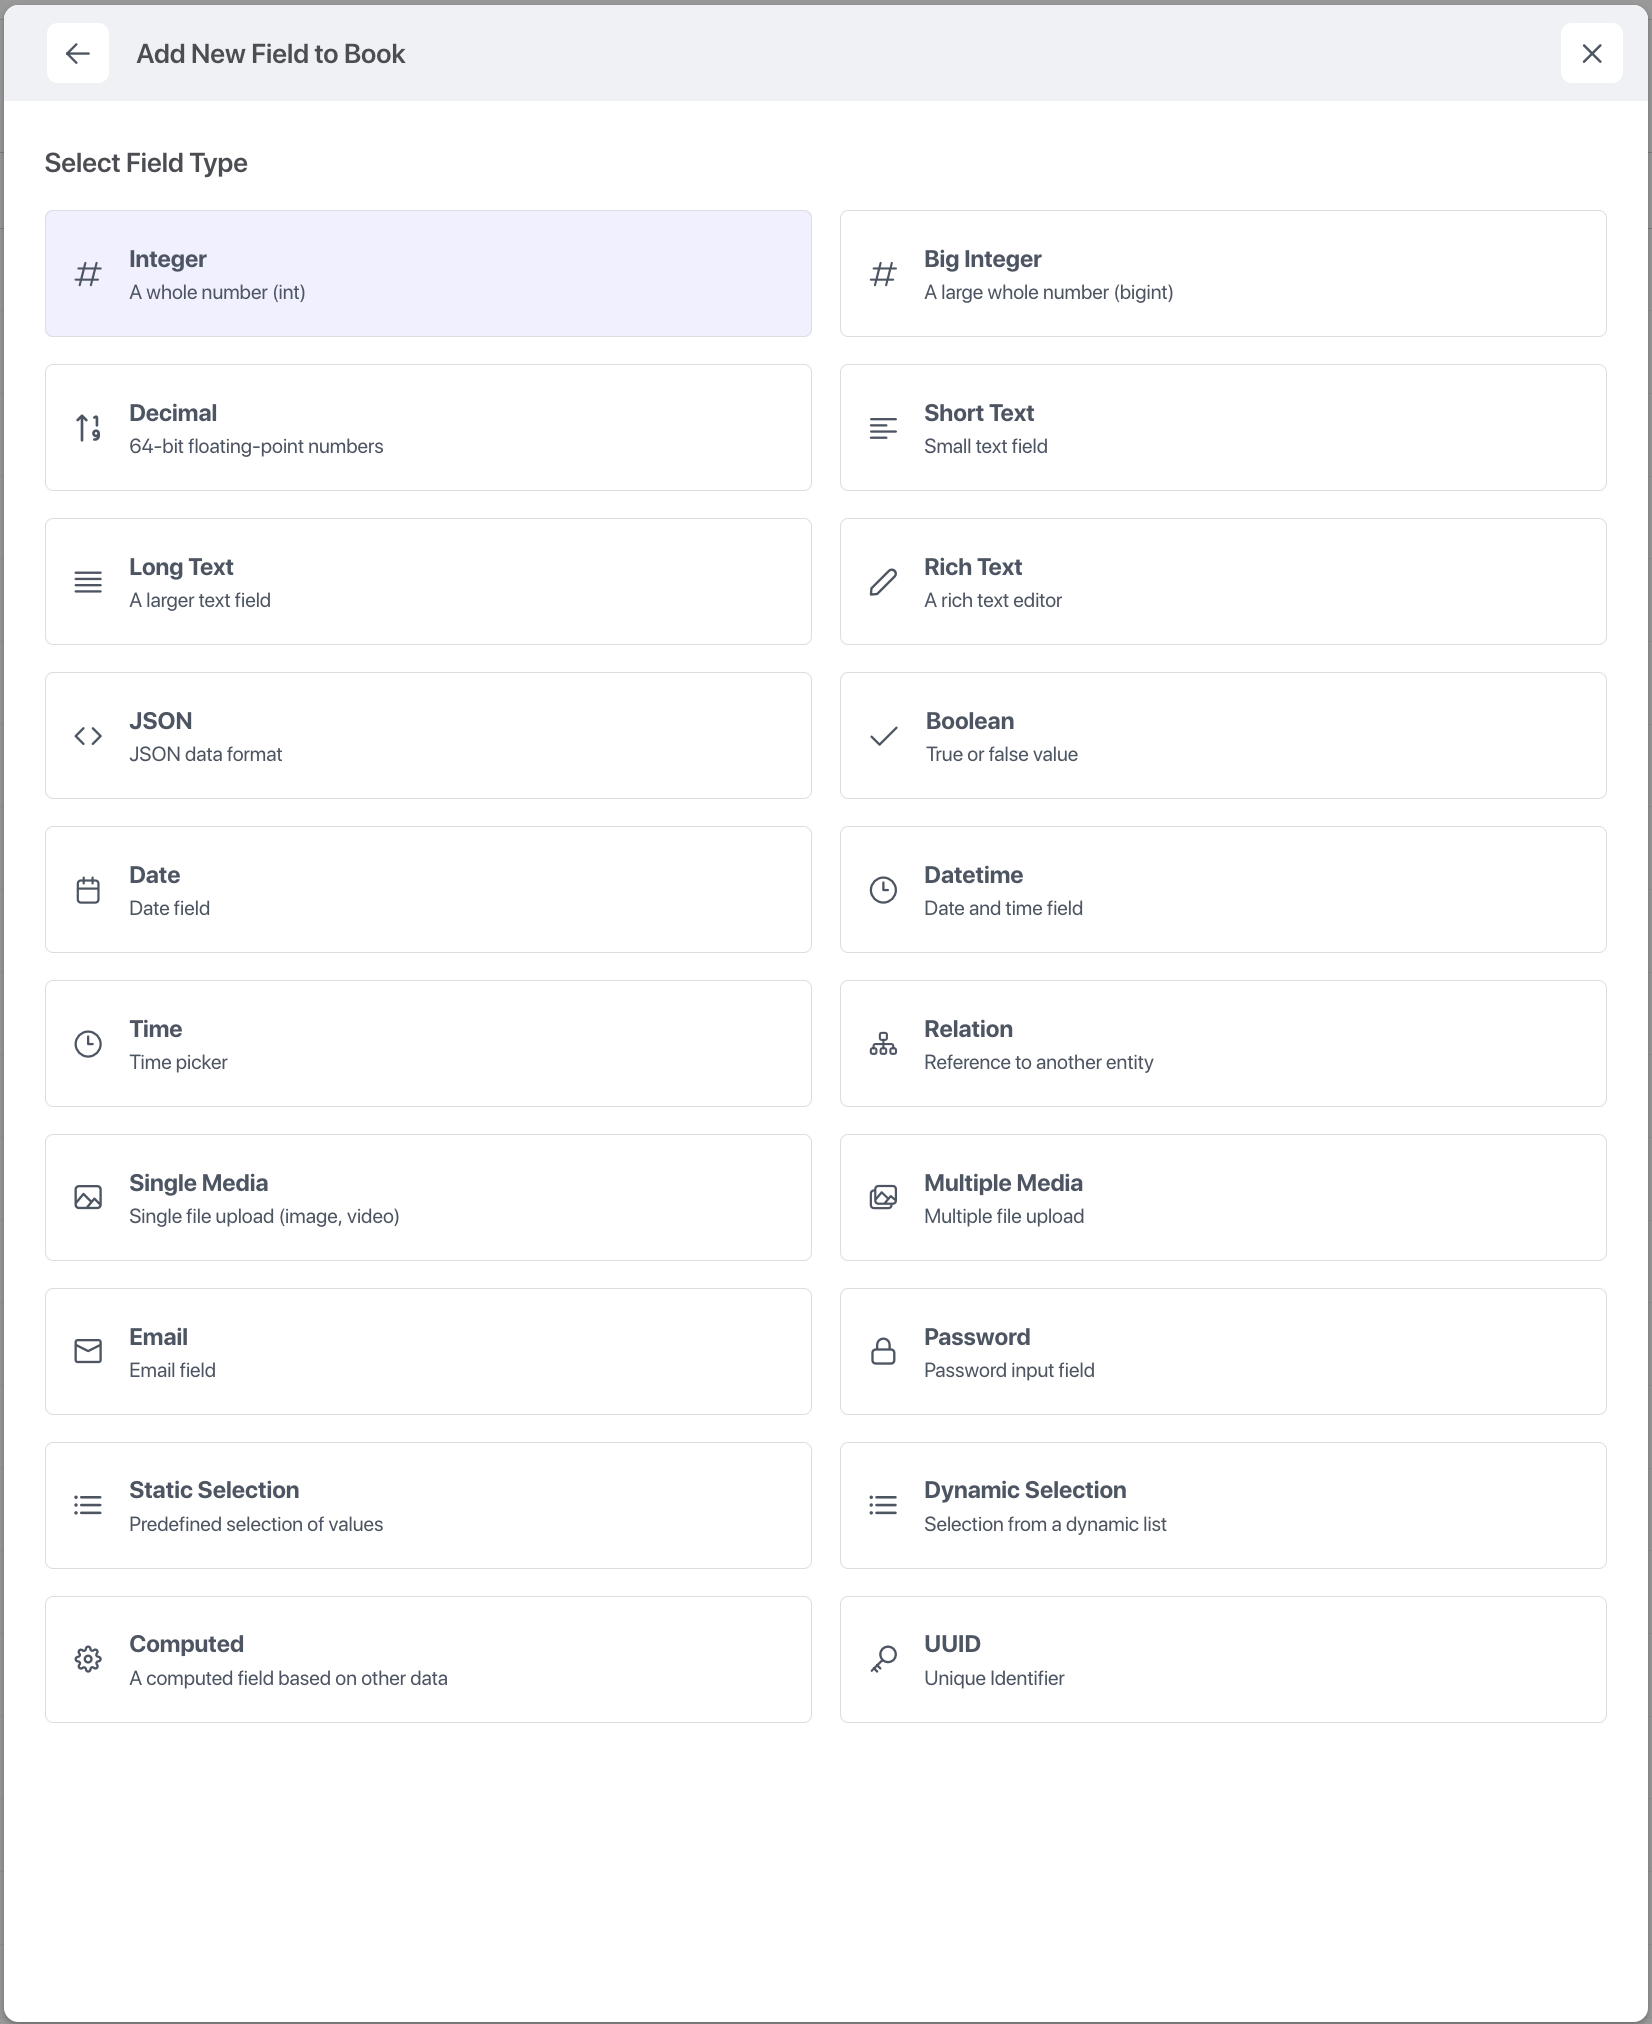
Task: Click the Date calendar icon
Action: pos(88,890)
